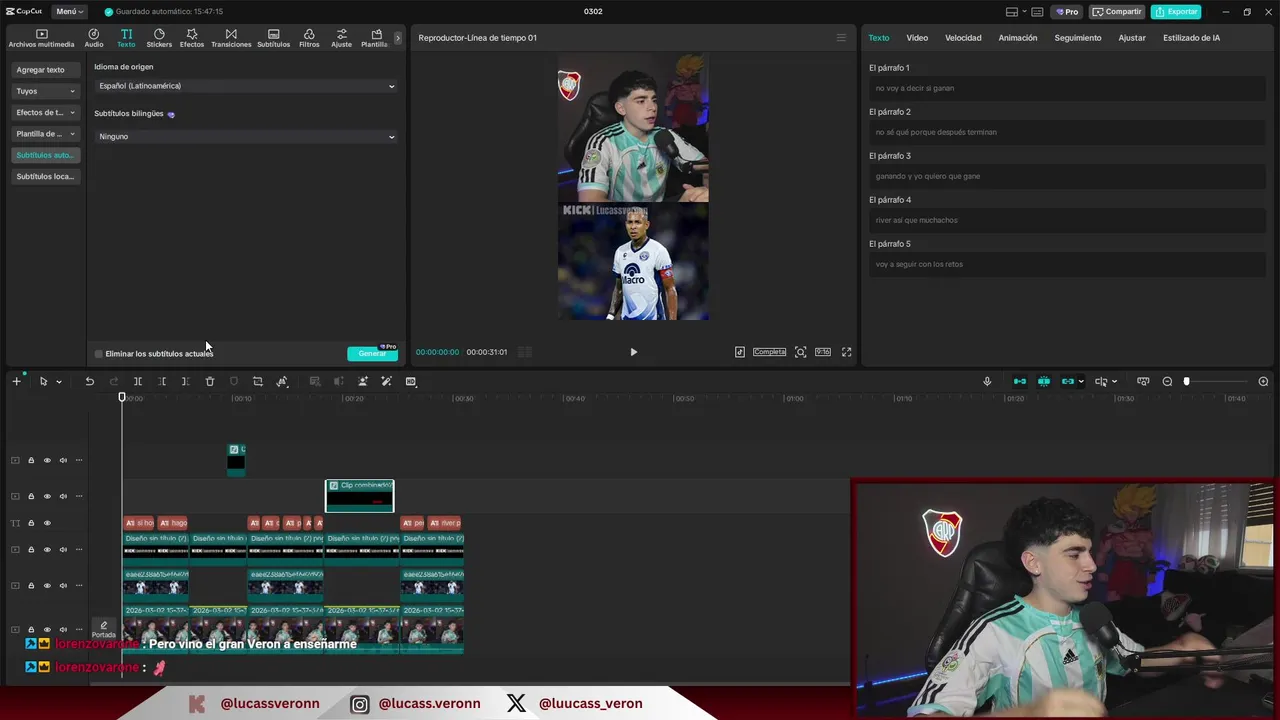Click the playhead marker at timeline start
Screen dimensions: 1280x720
(122, 398)
